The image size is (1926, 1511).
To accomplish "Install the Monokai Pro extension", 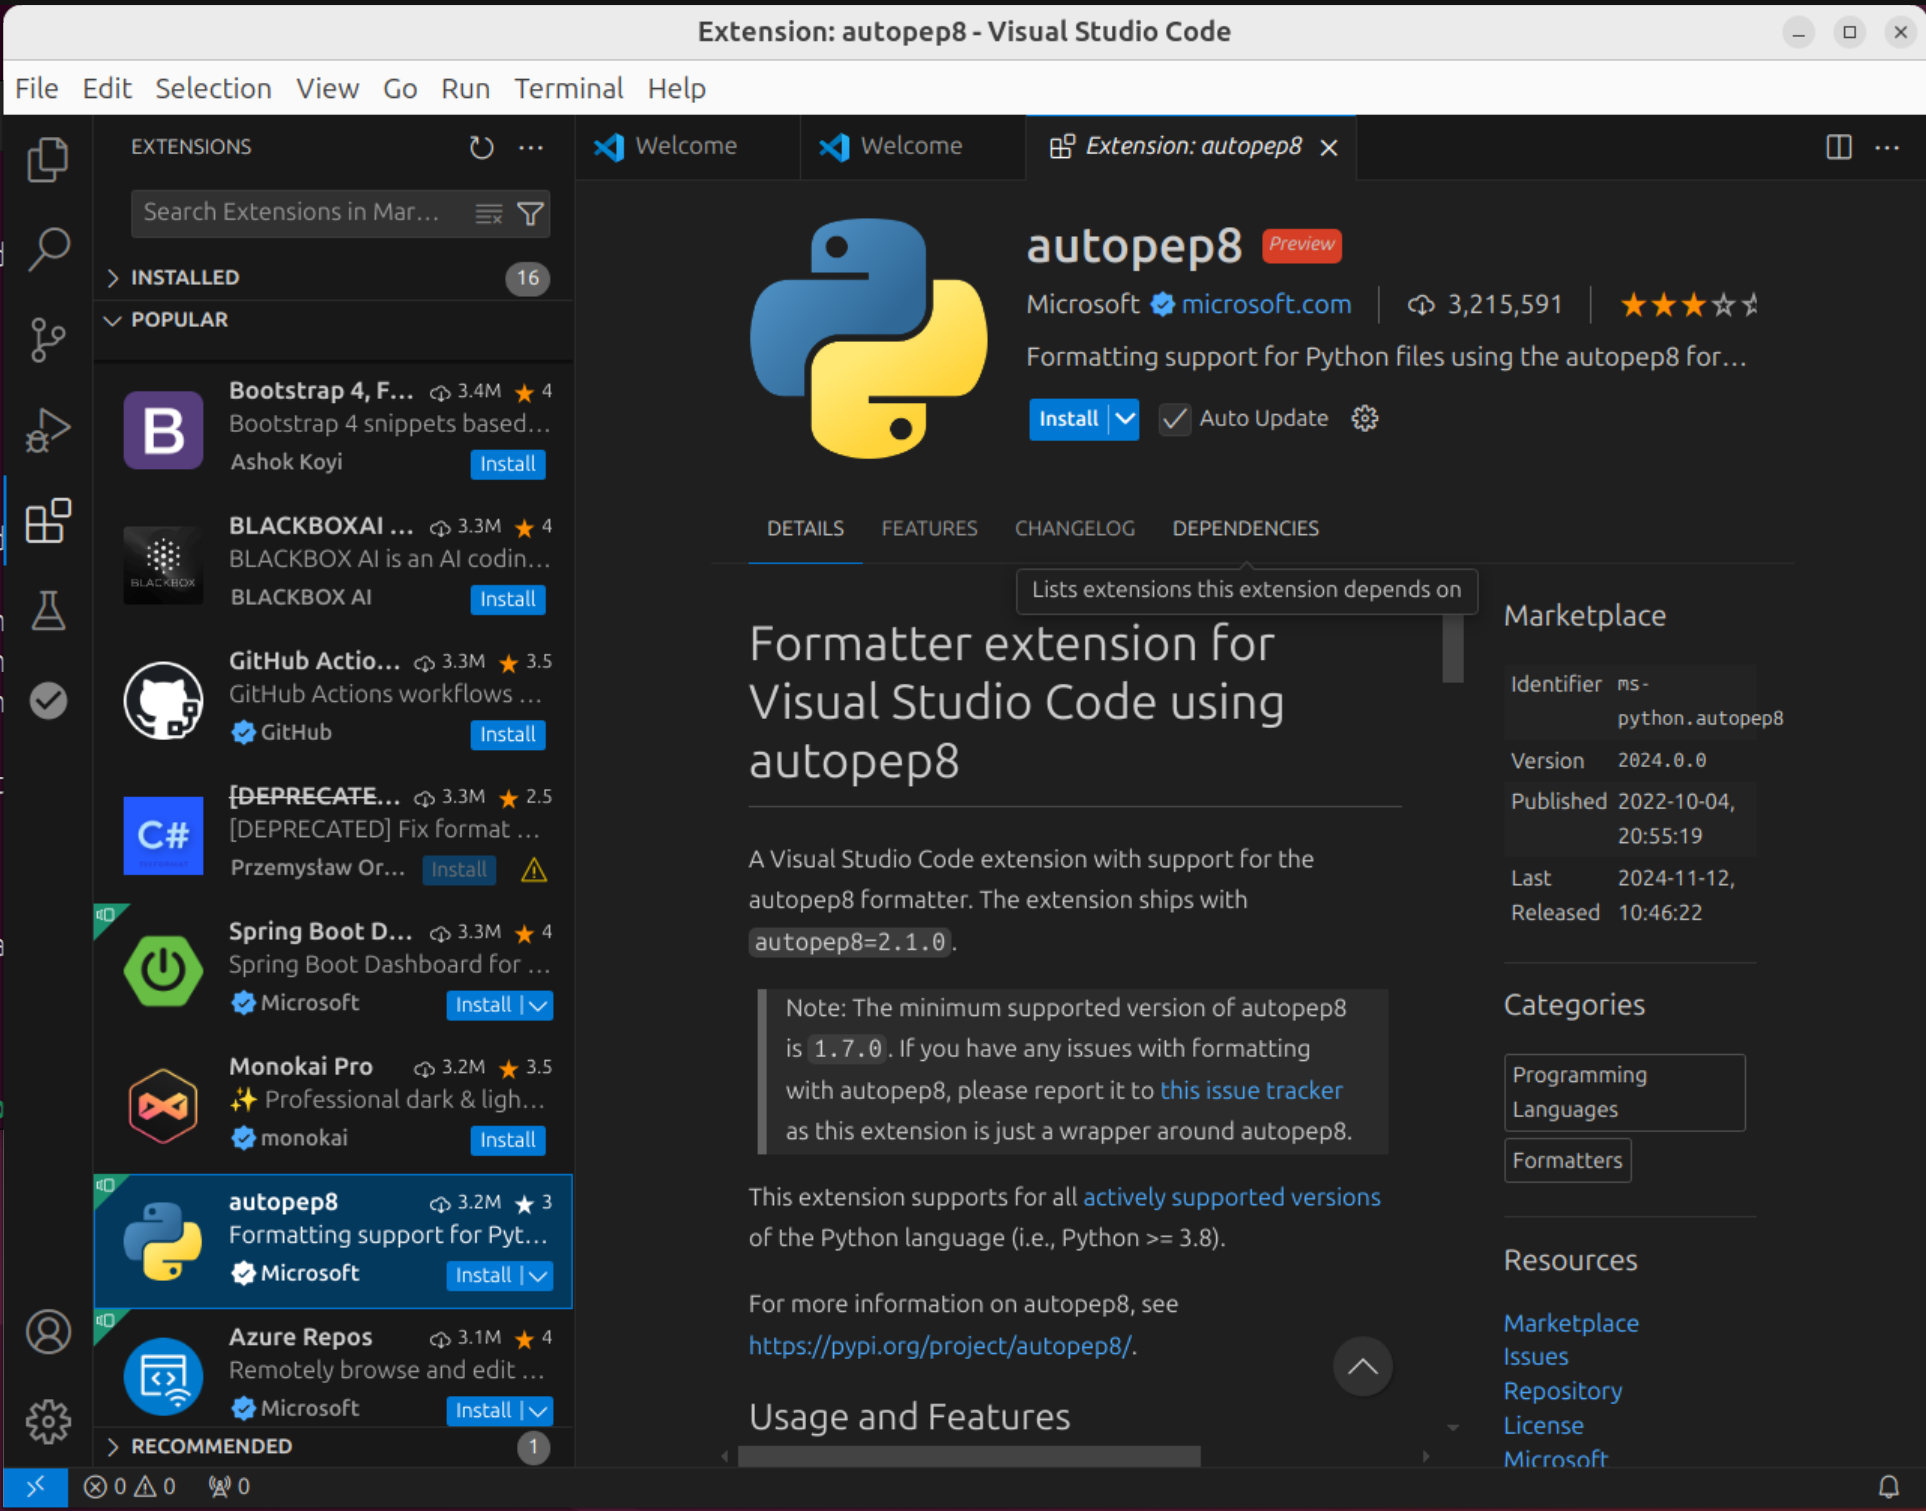I will [x=507, y=1139].
